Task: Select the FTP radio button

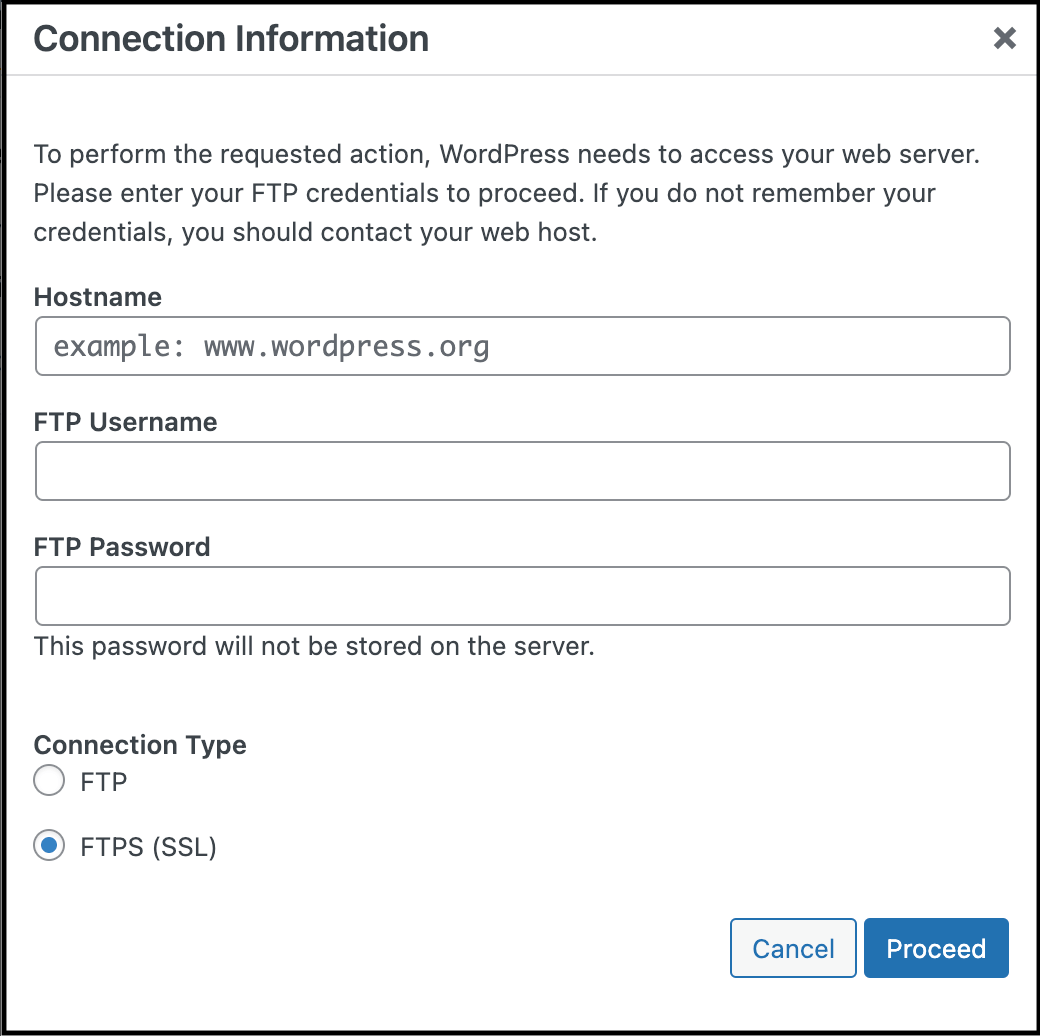Action: [x=49, y=781]
